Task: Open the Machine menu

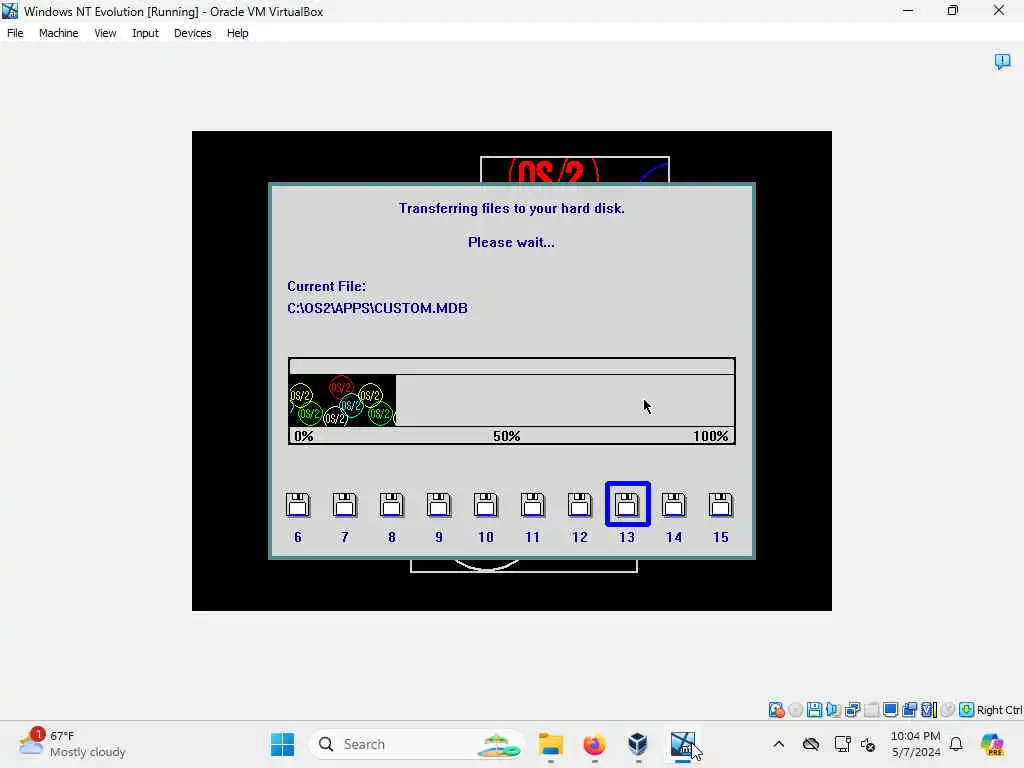Action: [x=58, y=33]
